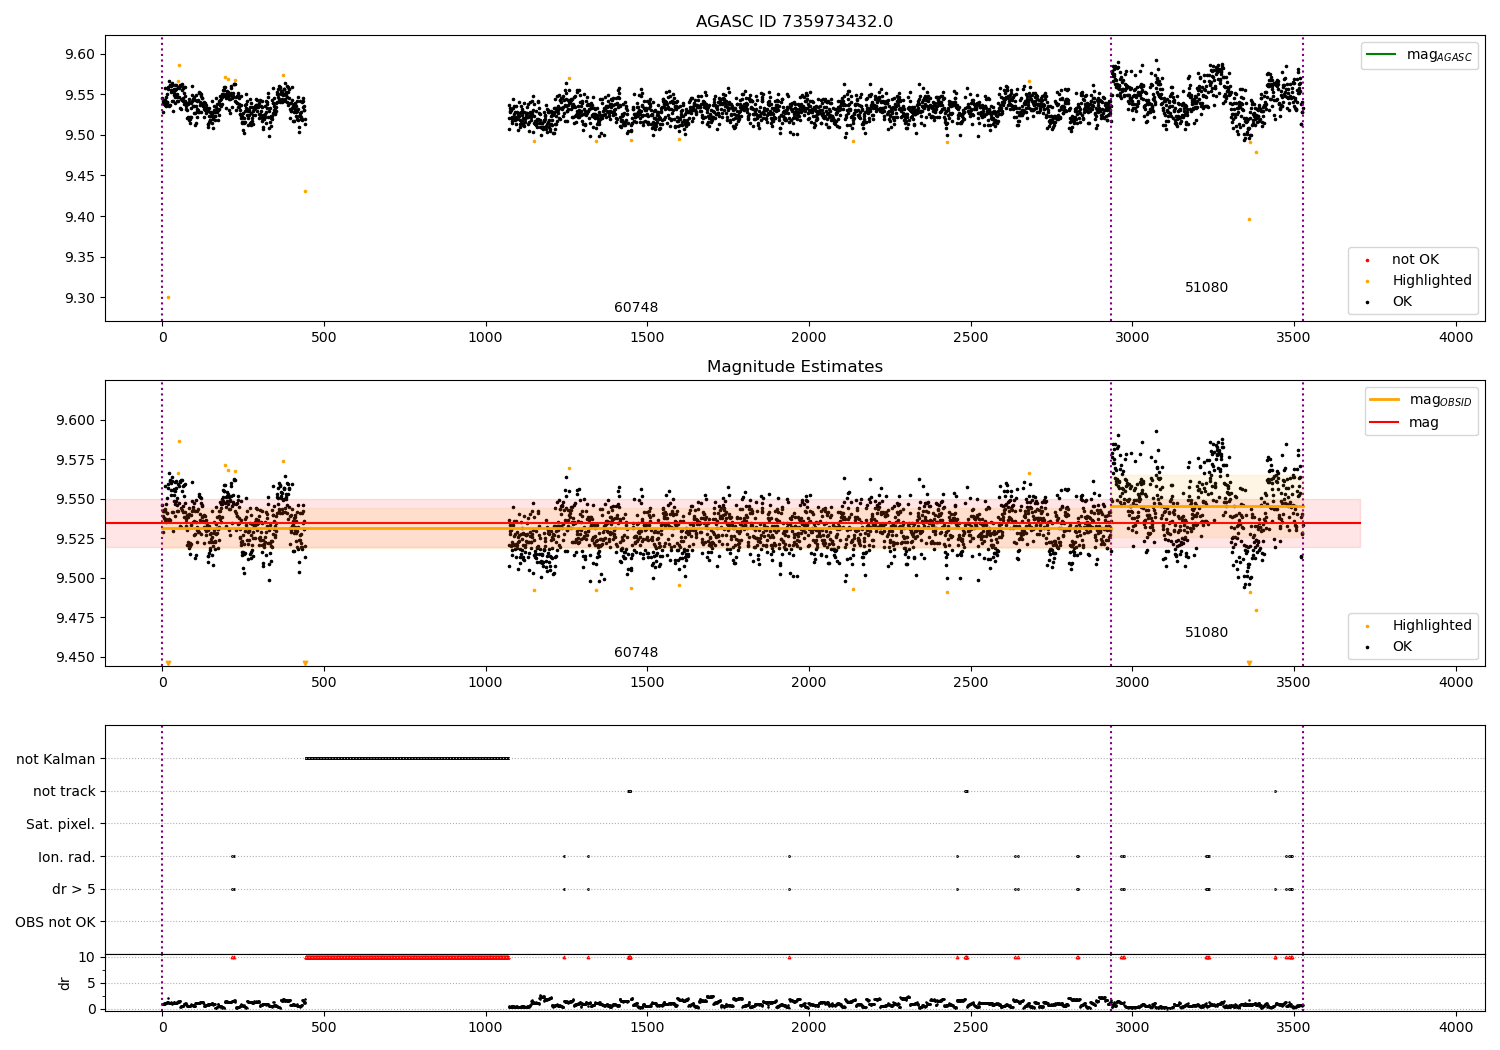Image resolution: width=1500 pixels, height=1050 pixels.
Task: Click the 'Ion. rad.' marker near x=220
Action: (x=233, y=857)
